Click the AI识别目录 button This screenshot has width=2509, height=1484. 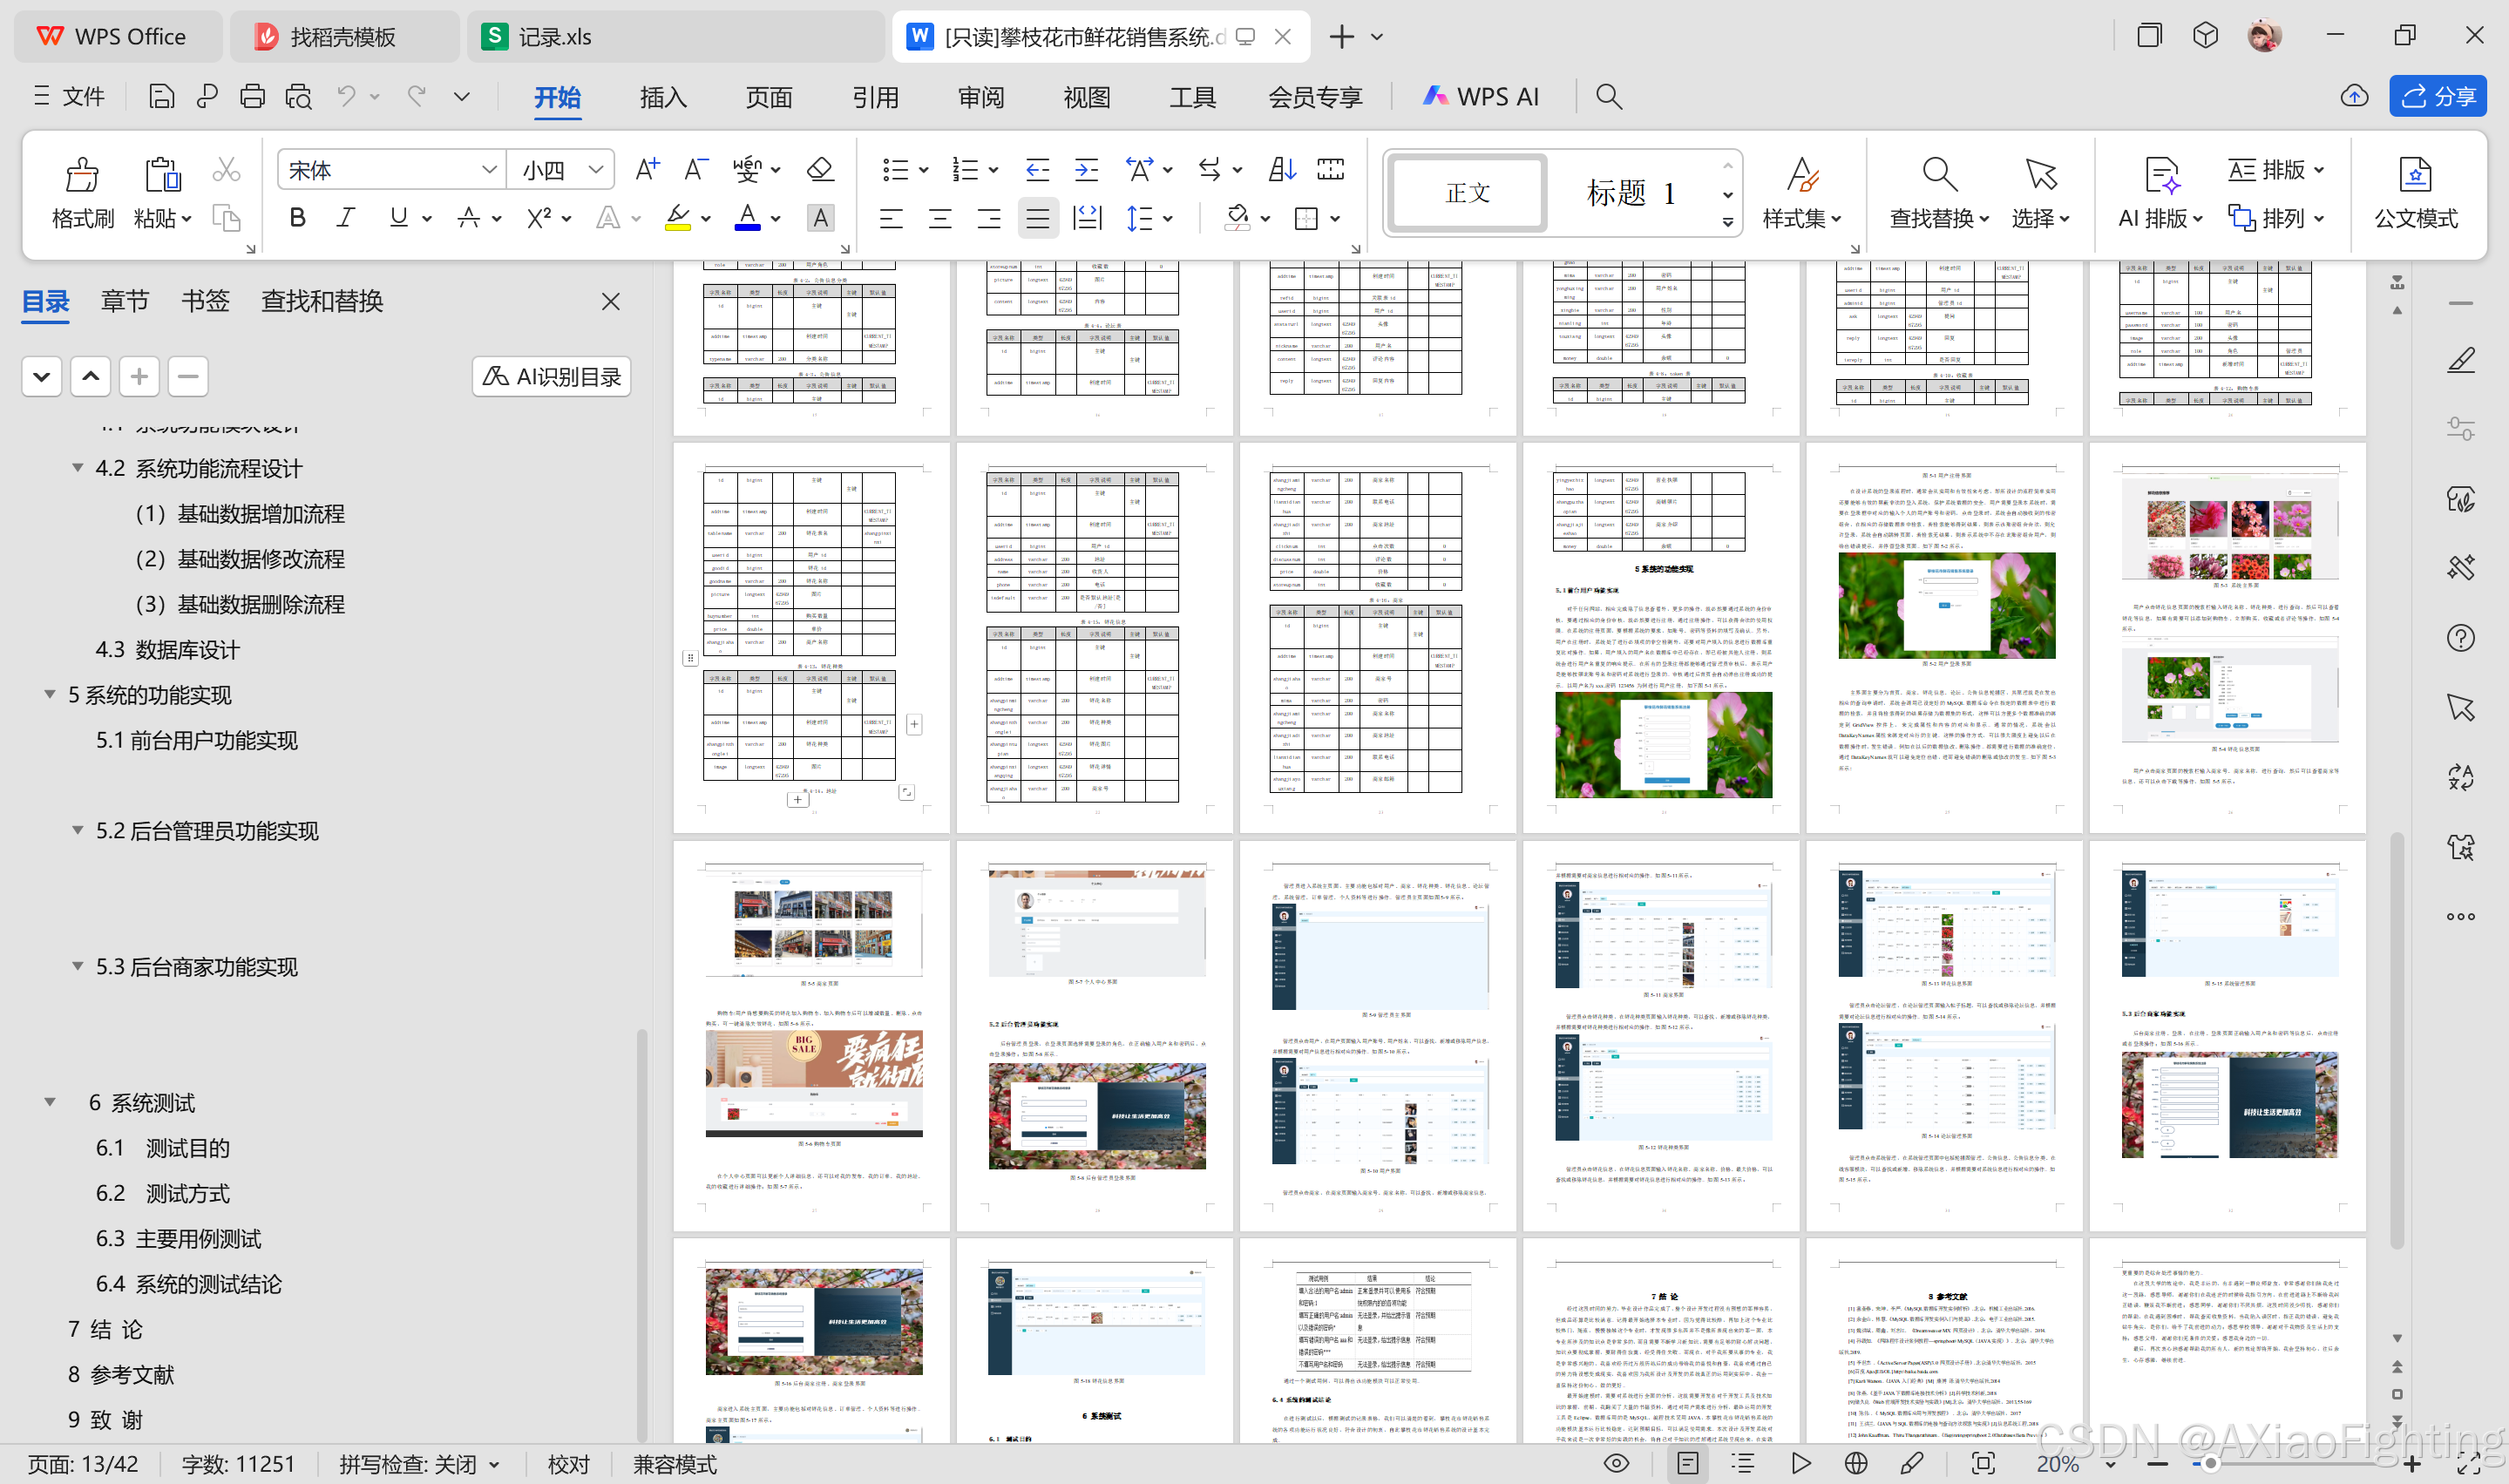pyautogui.click(x=551, y=377)
